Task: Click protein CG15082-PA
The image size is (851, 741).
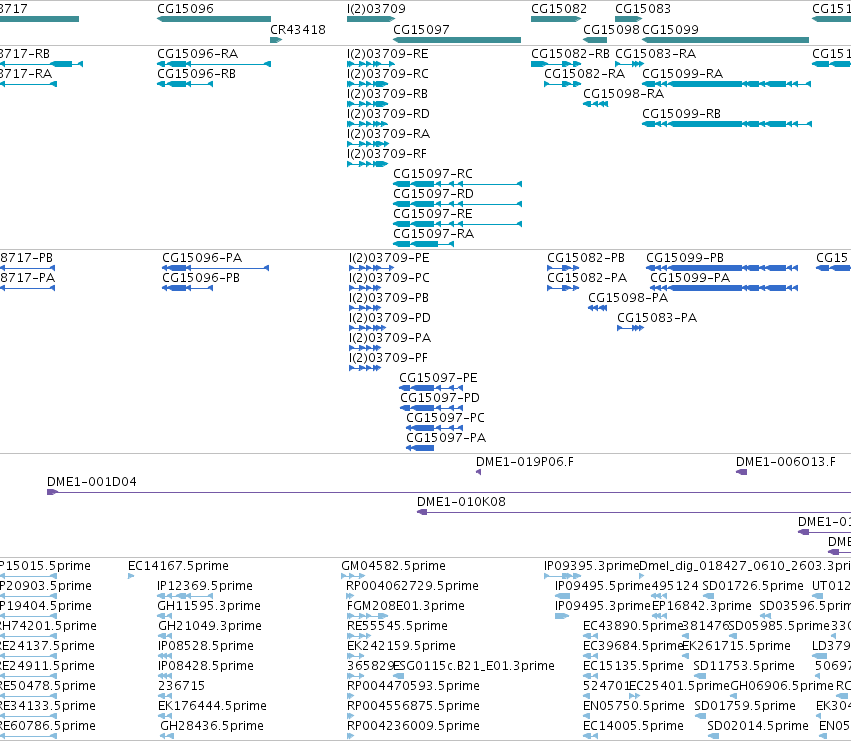Action: (587, 278)
